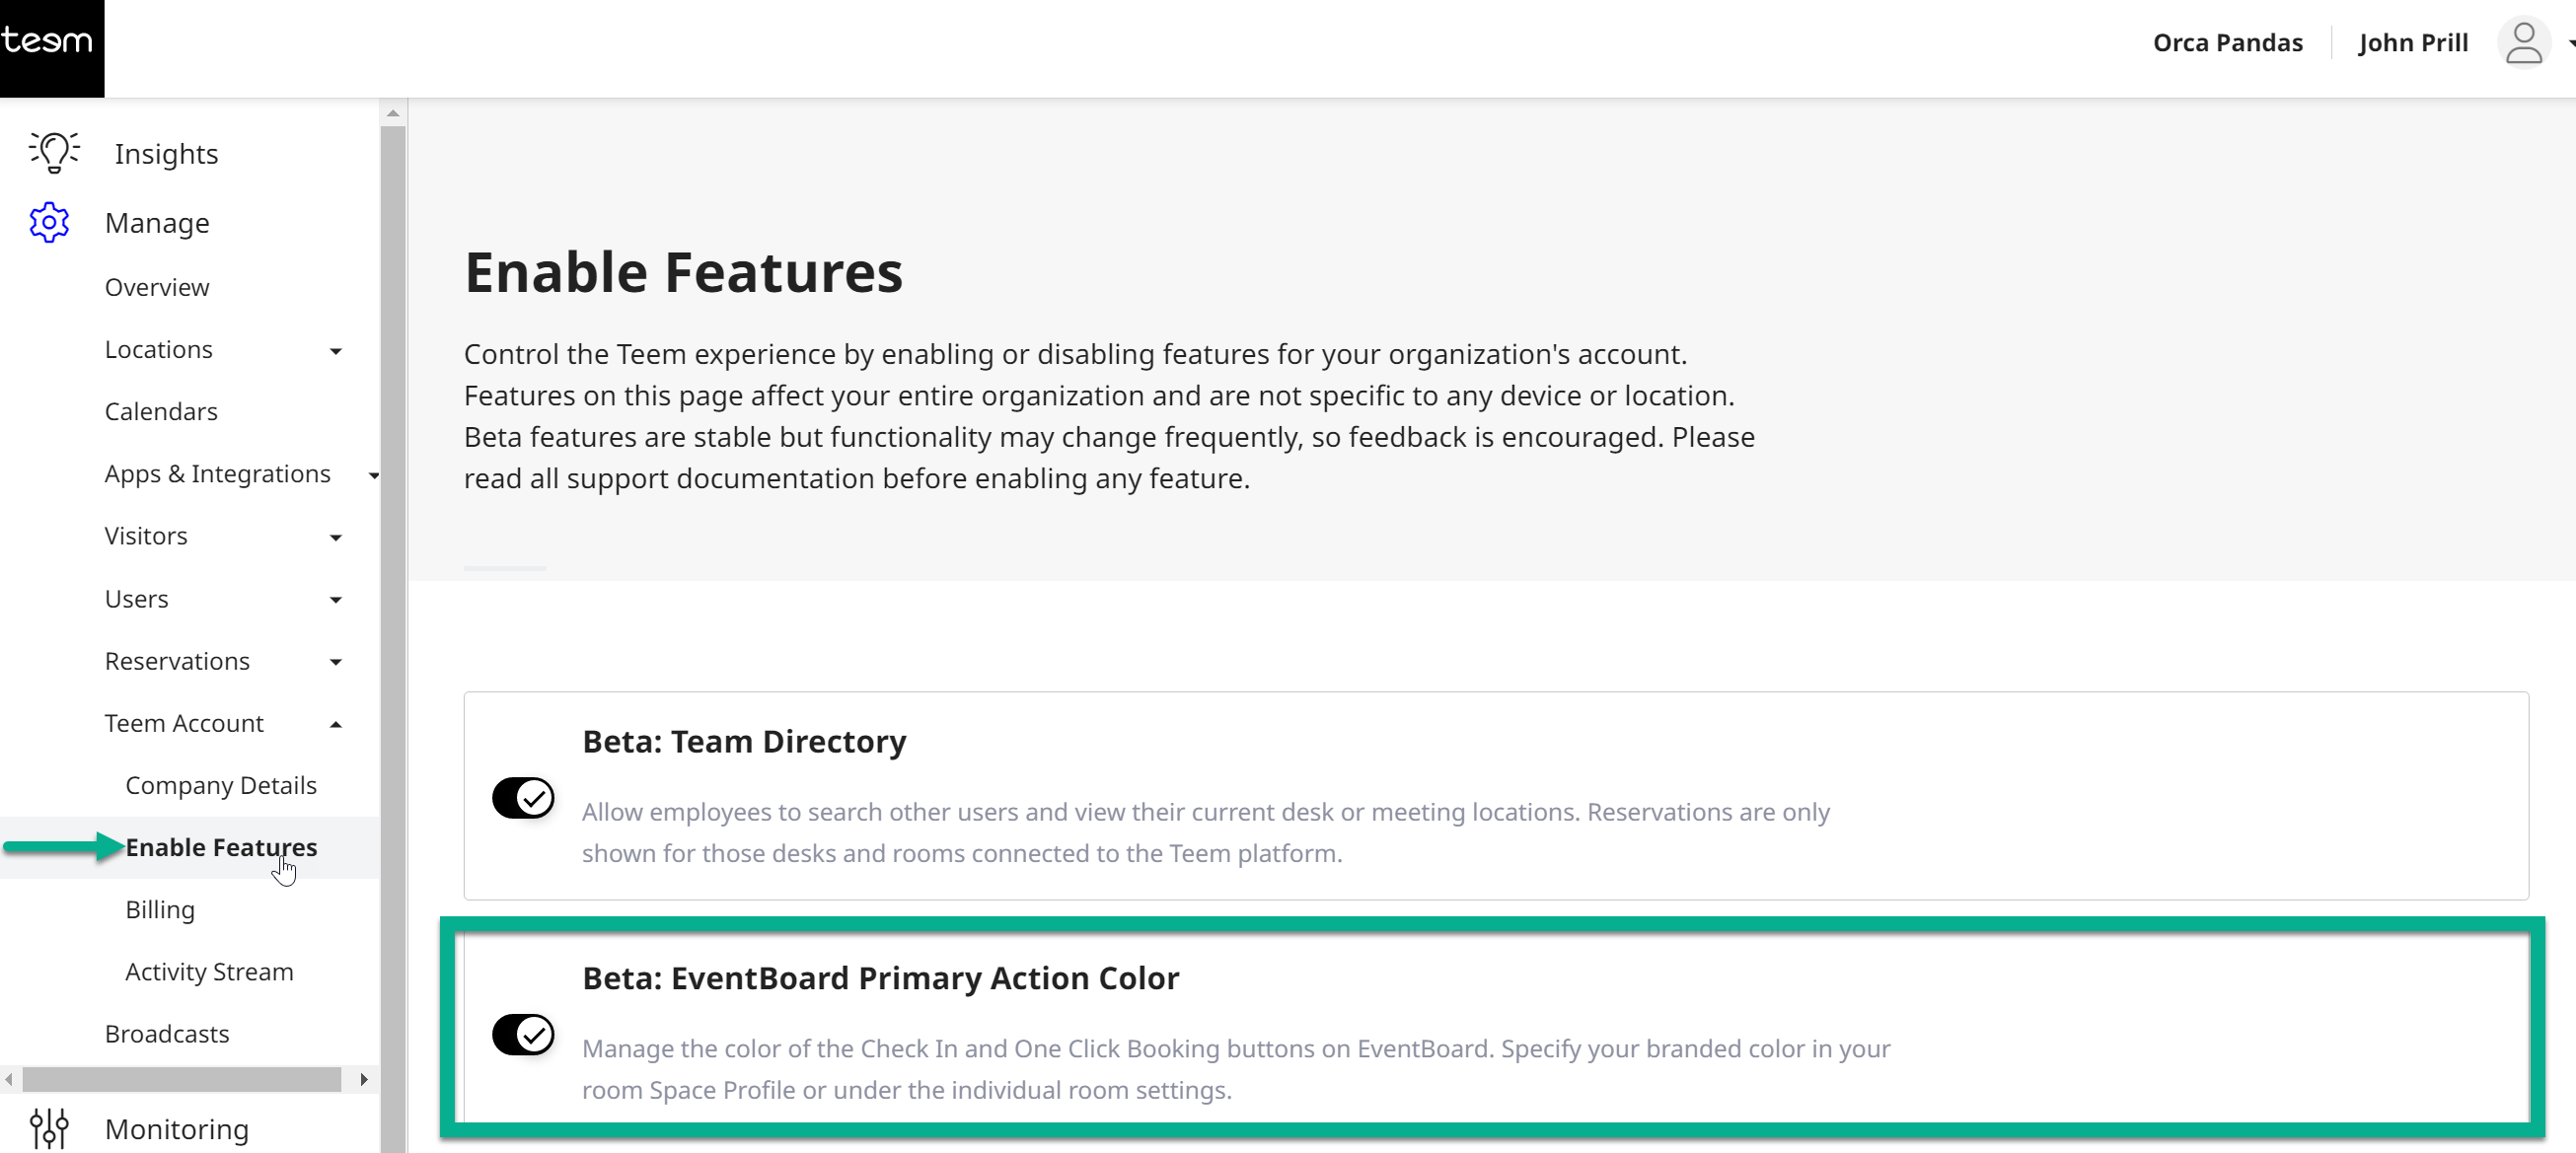The image size is (2576, 1153).
Task: Open the Company Details page
Action: point(221,785)
